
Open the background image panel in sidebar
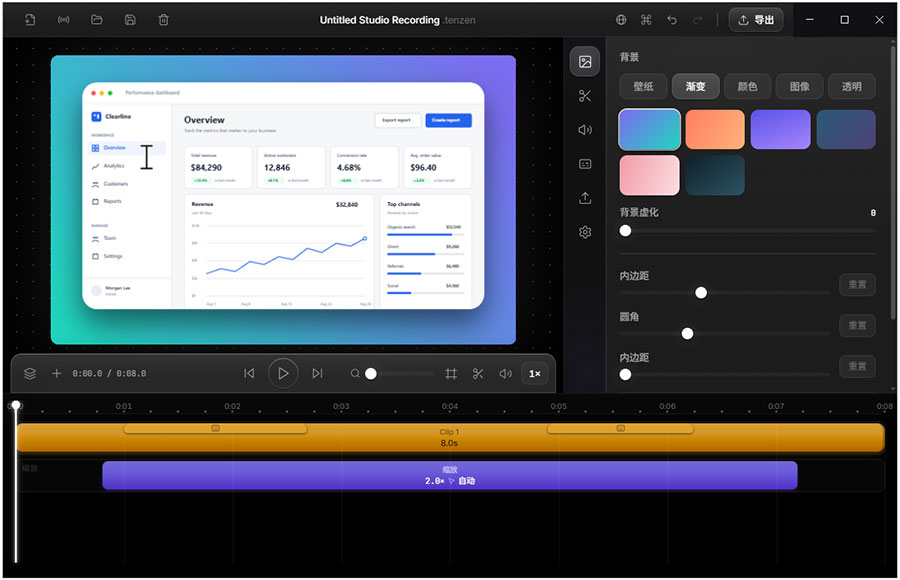coord(585,61)
